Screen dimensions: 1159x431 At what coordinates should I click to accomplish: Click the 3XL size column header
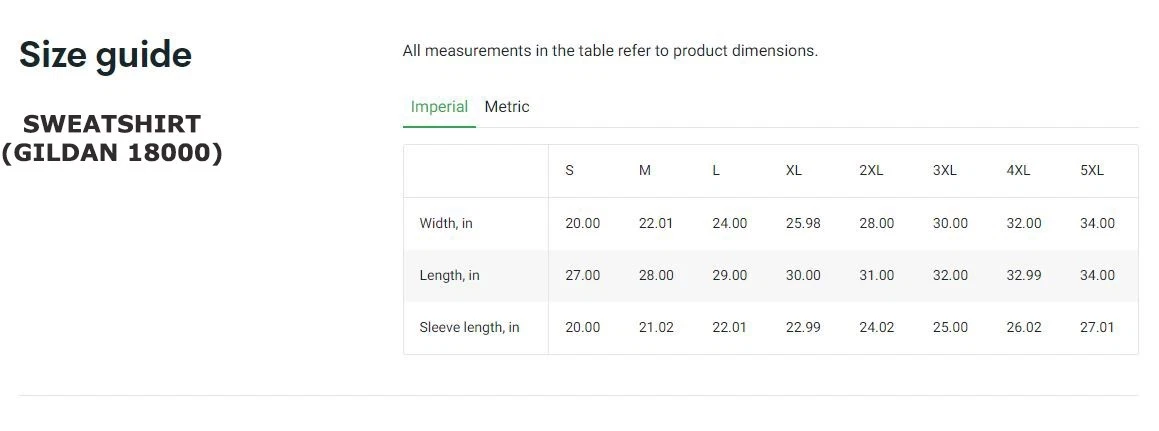(x=945, y=171)
